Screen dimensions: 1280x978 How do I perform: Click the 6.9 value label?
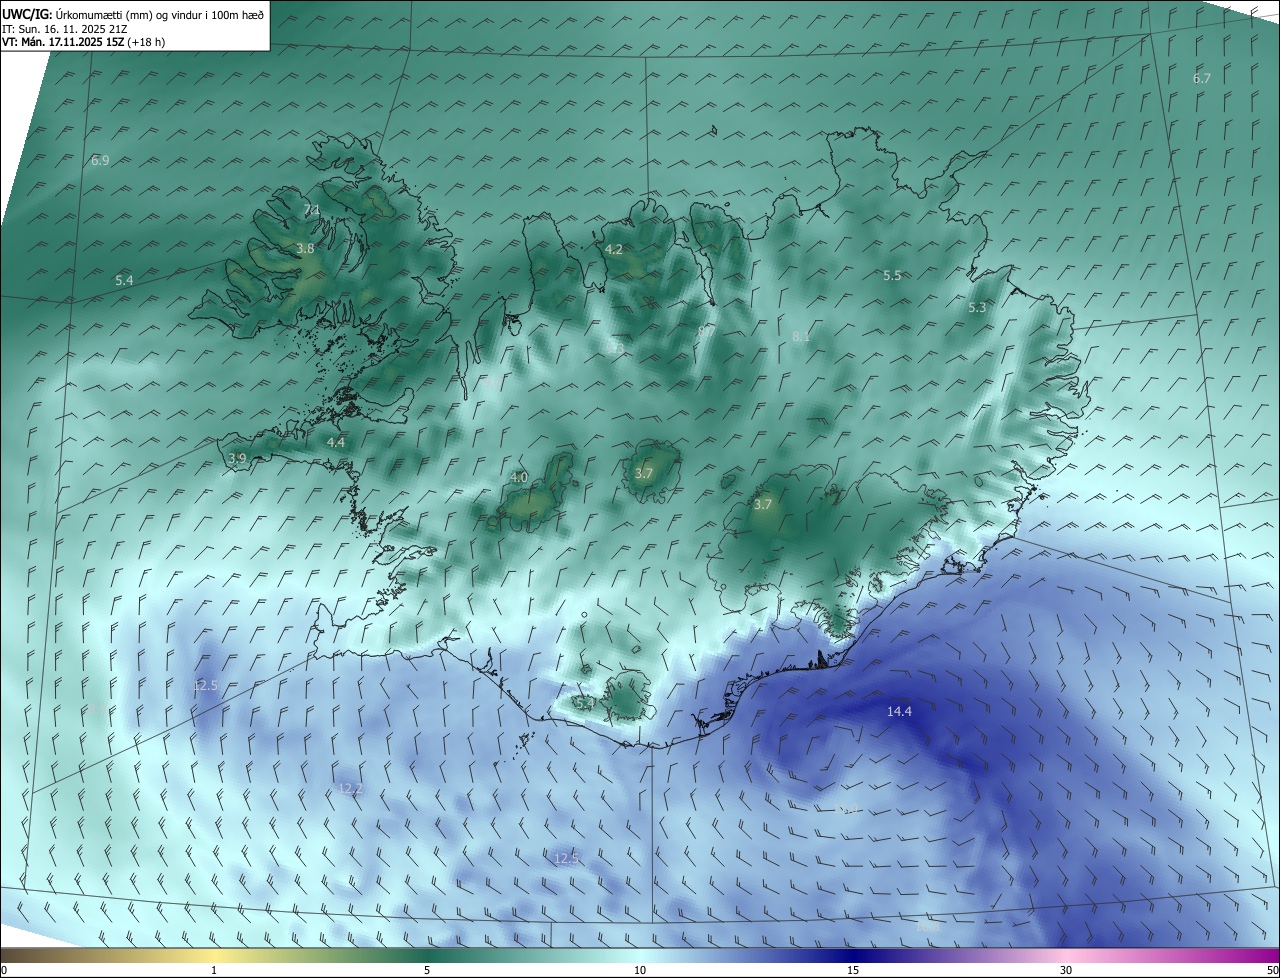[x=100, y=160]
